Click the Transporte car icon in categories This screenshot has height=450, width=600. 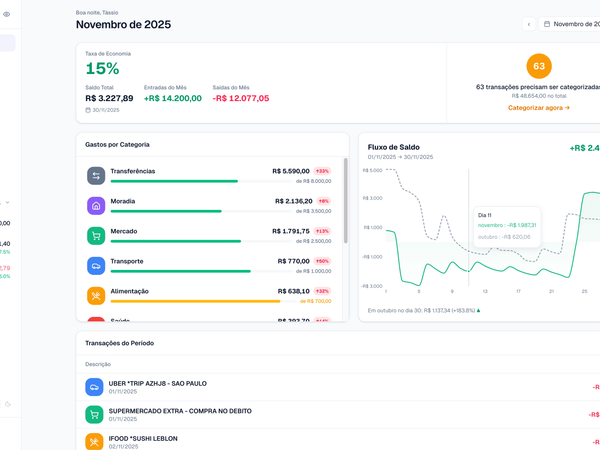click(96, 266)
